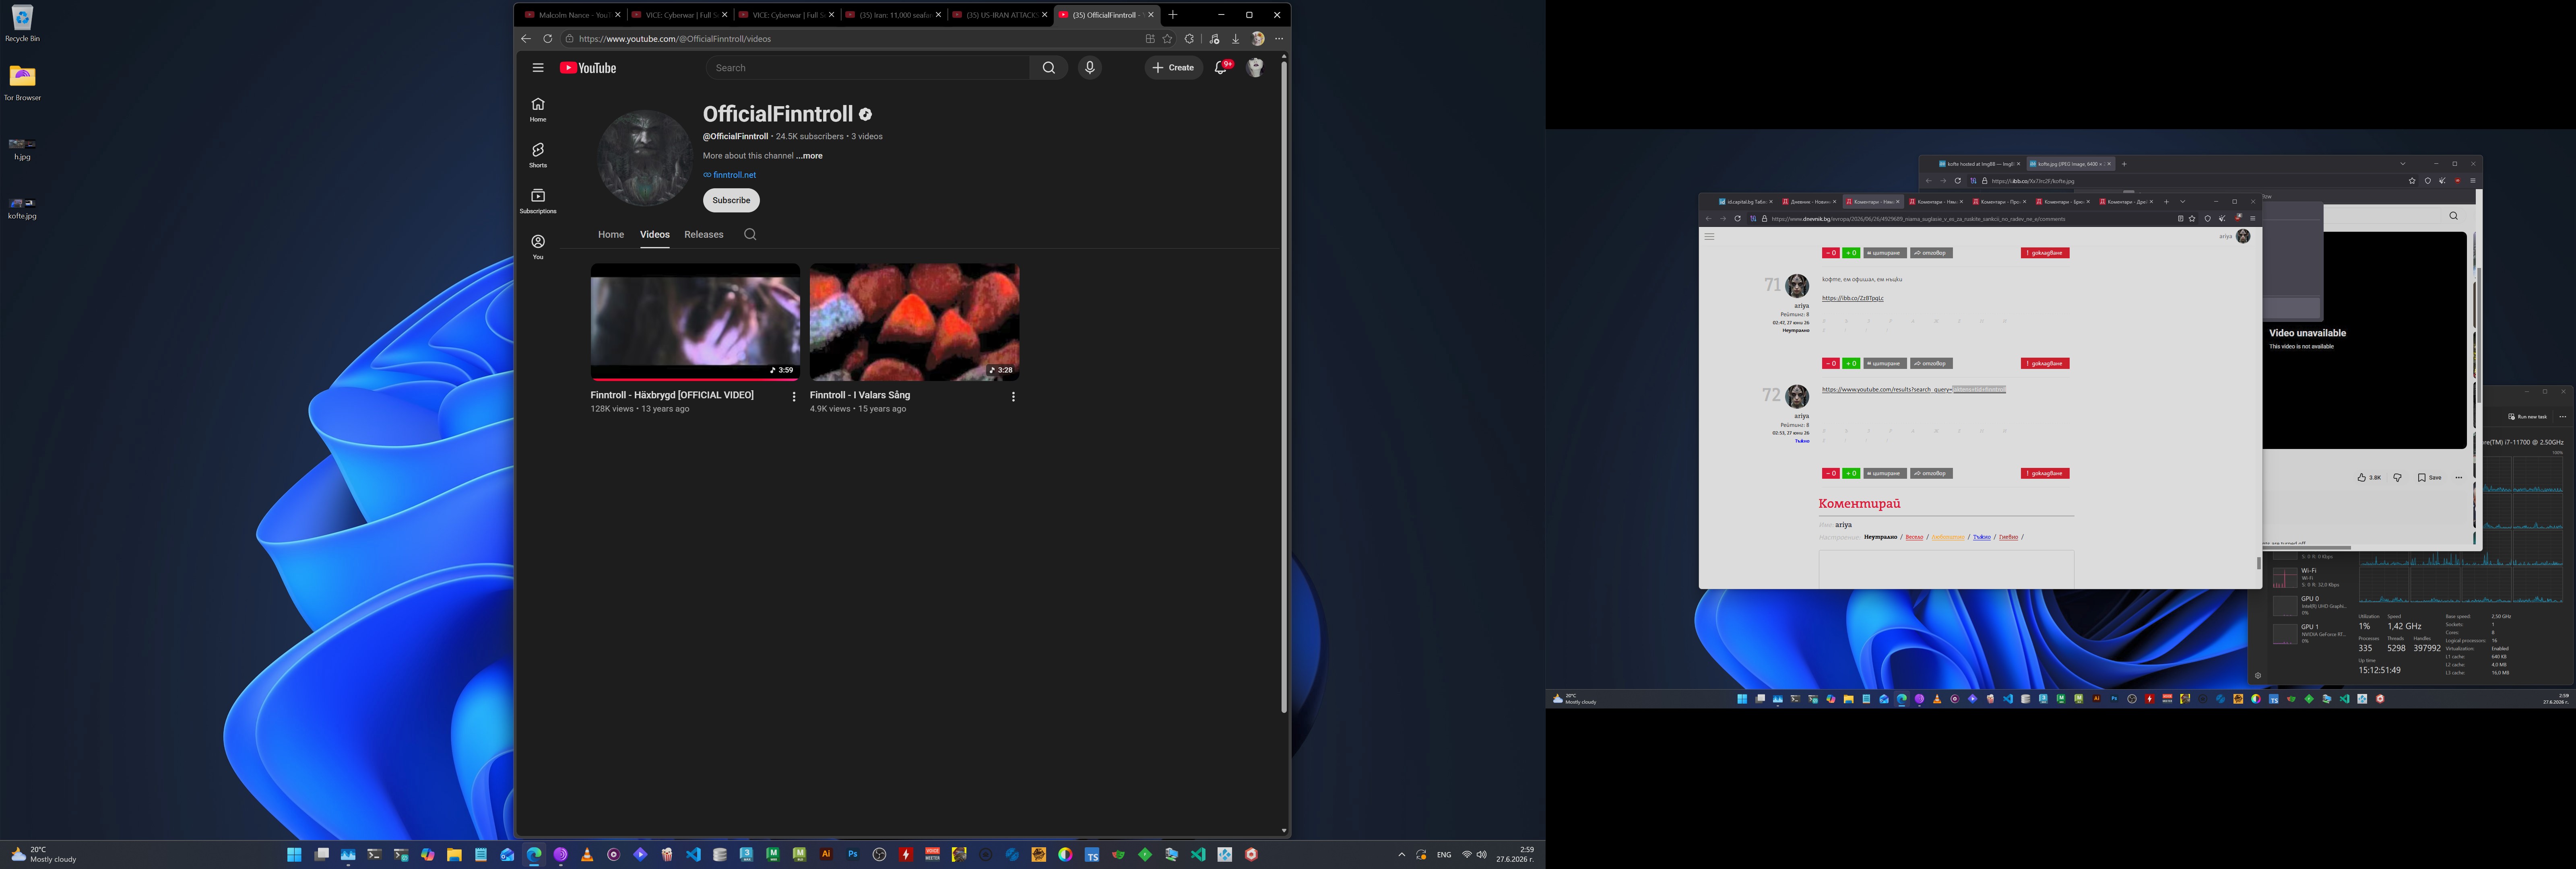Open options menu for I Valars Sång video

coord(1013,397)
